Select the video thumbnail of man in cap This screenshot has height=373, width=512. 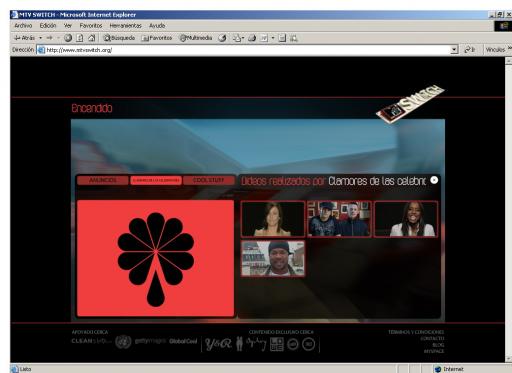point(273,259)
